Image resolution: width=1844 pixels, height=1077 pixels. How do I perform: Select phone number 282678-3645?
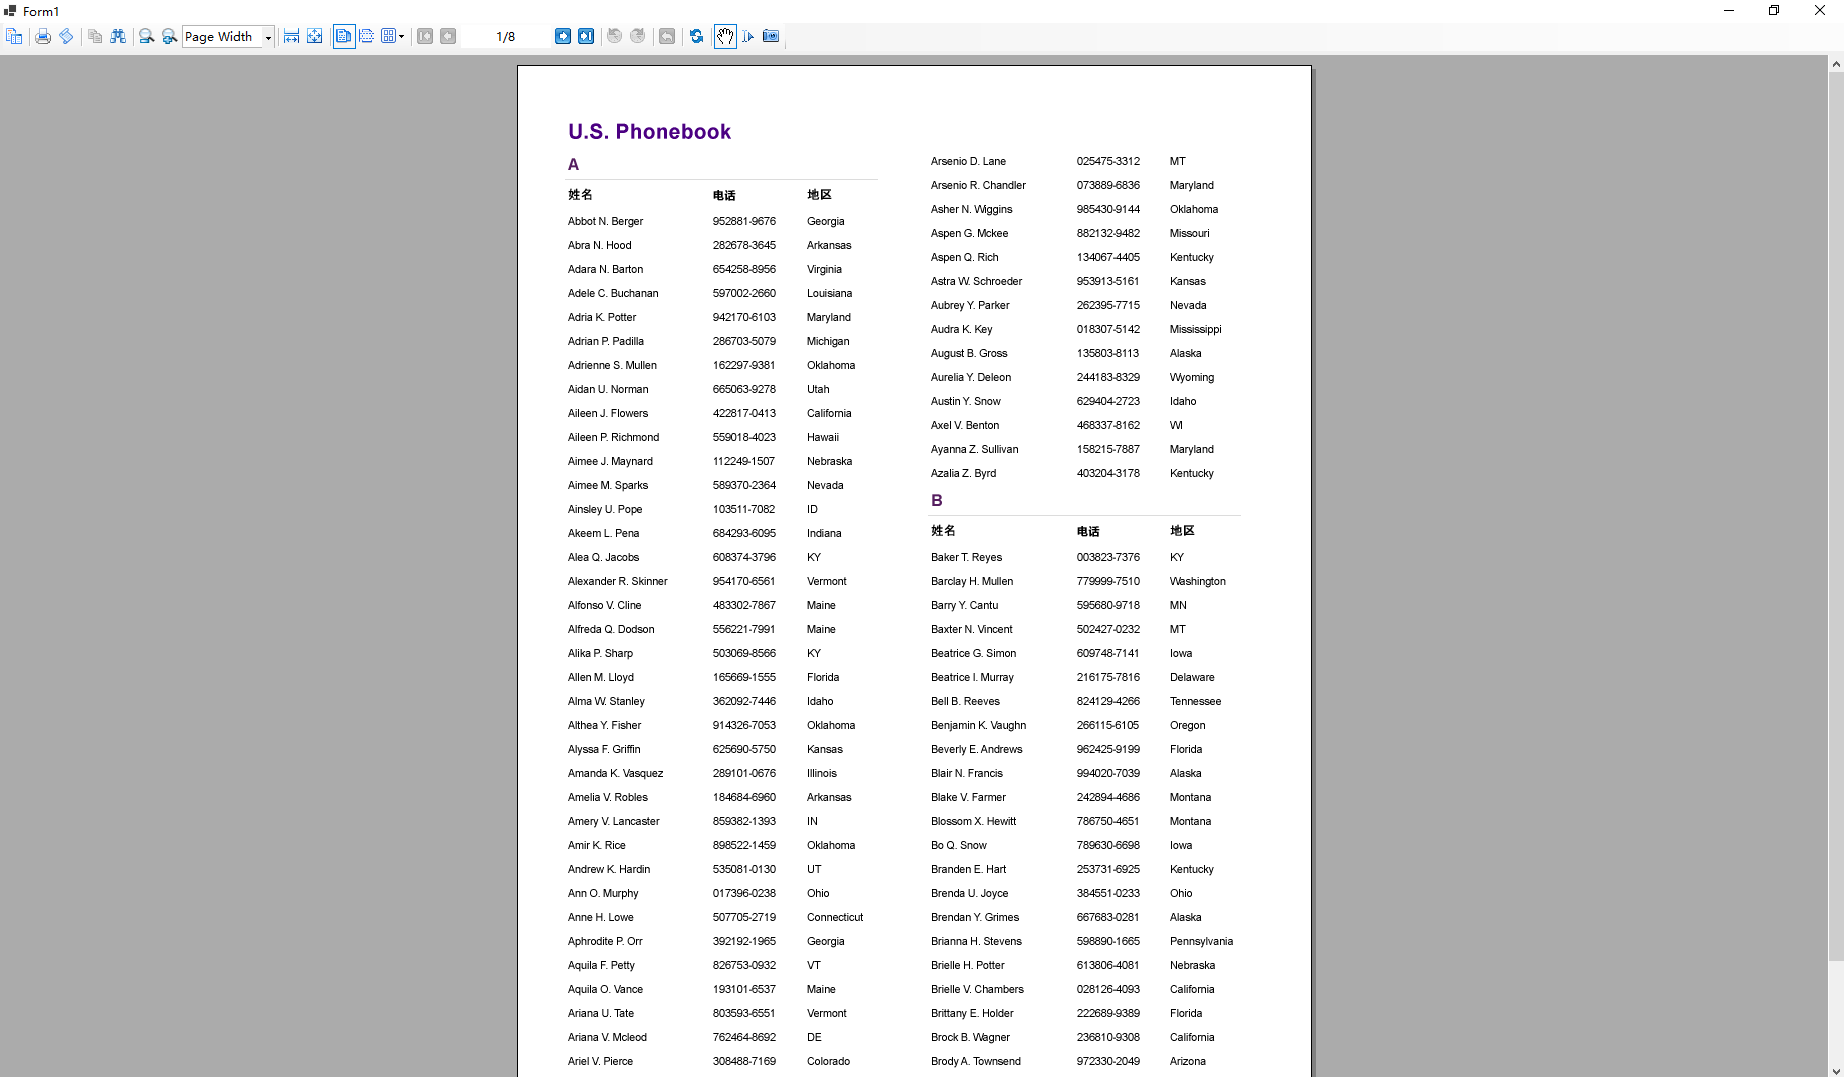coord(744,245)
